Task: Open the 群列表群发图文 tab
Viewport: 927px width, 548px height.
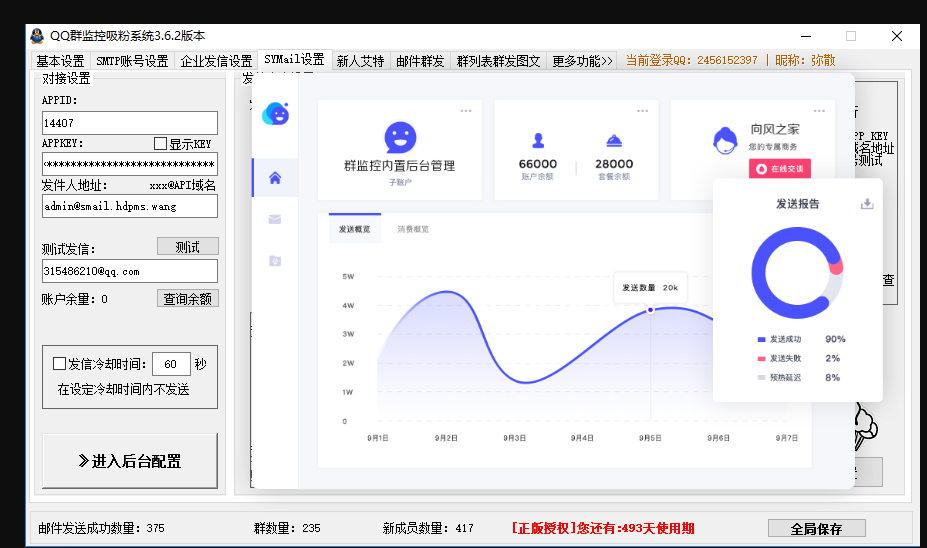Action: point(498,61)
